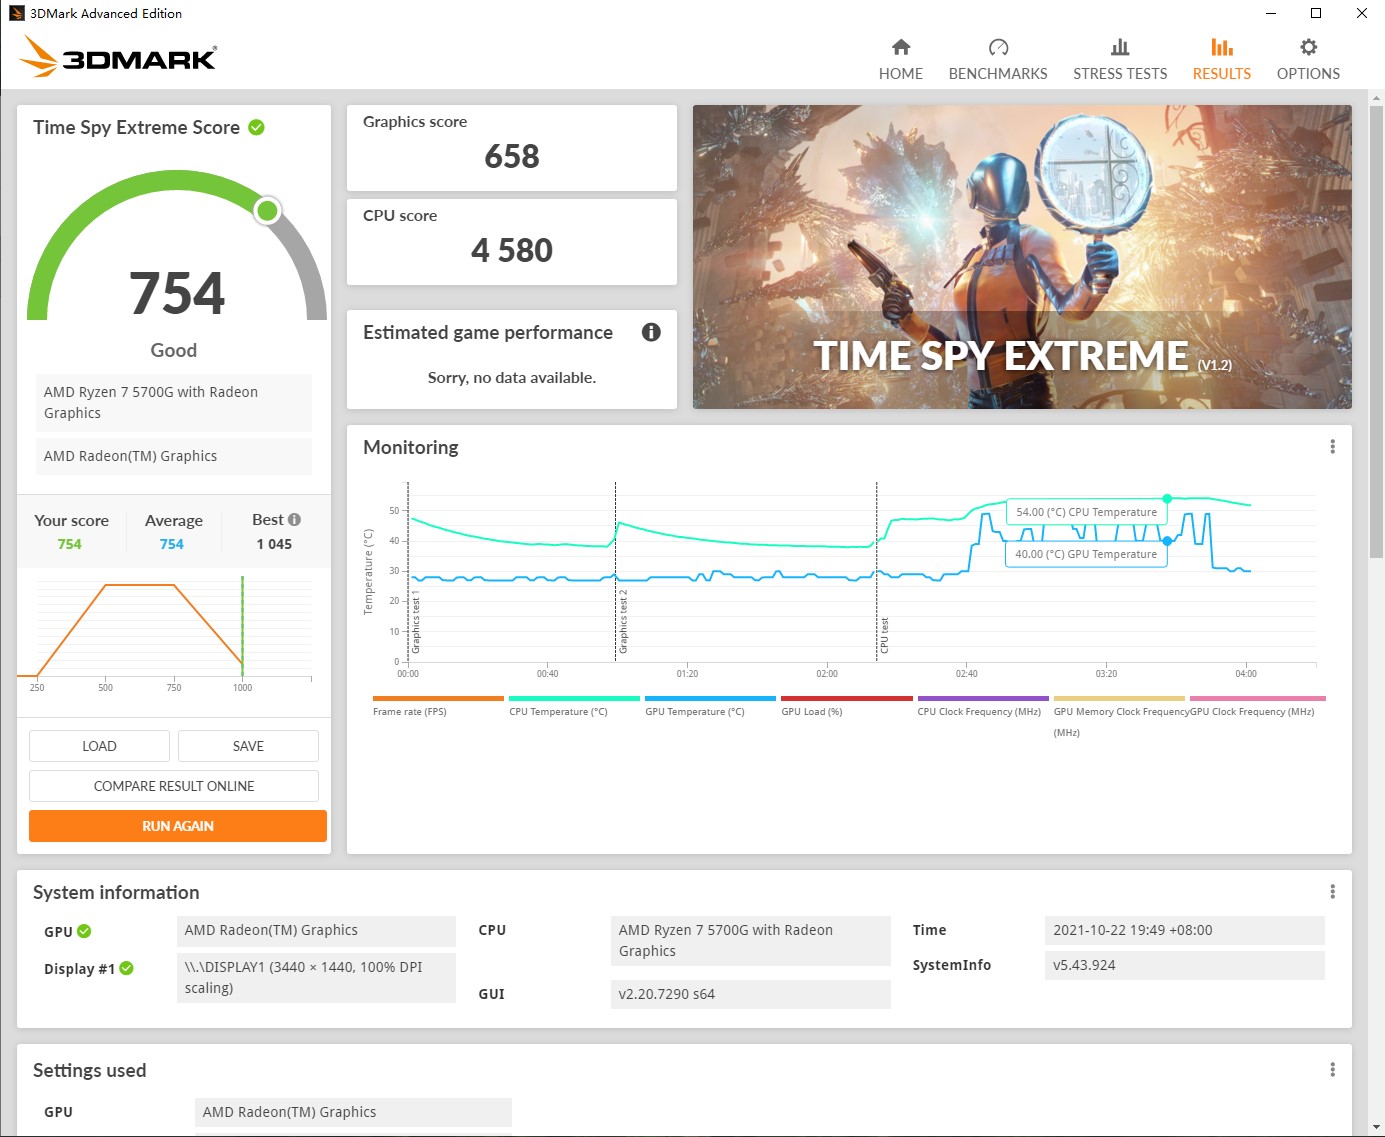Image resolution: width=1385 pixels, height=1137 pixels.
Task: Click the AMD Ryzen 7 5700G processor label under score
Action: (x=174, y=403)
